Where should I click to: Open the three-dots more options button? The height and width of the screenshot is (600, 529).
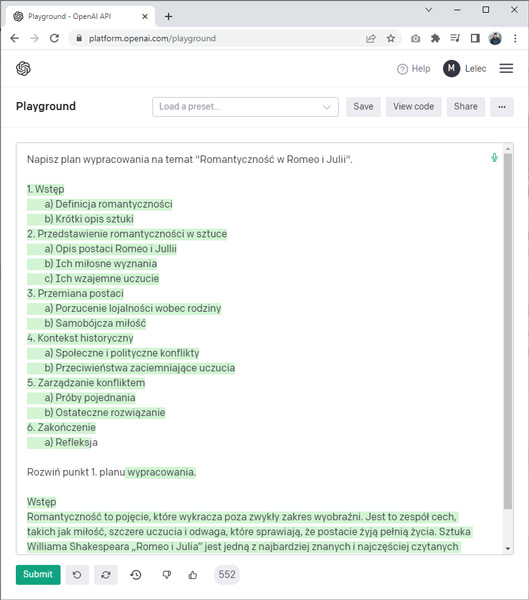(x=502, y=107)
